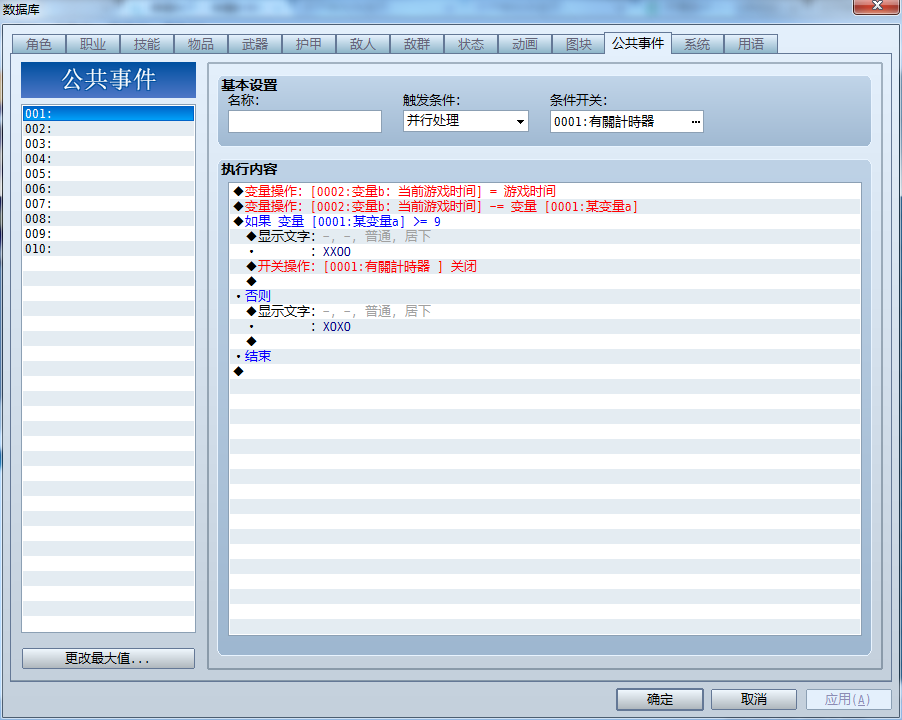902x720 pixels.
Task: Open the 系统 tab
Action: click(697, 44)
